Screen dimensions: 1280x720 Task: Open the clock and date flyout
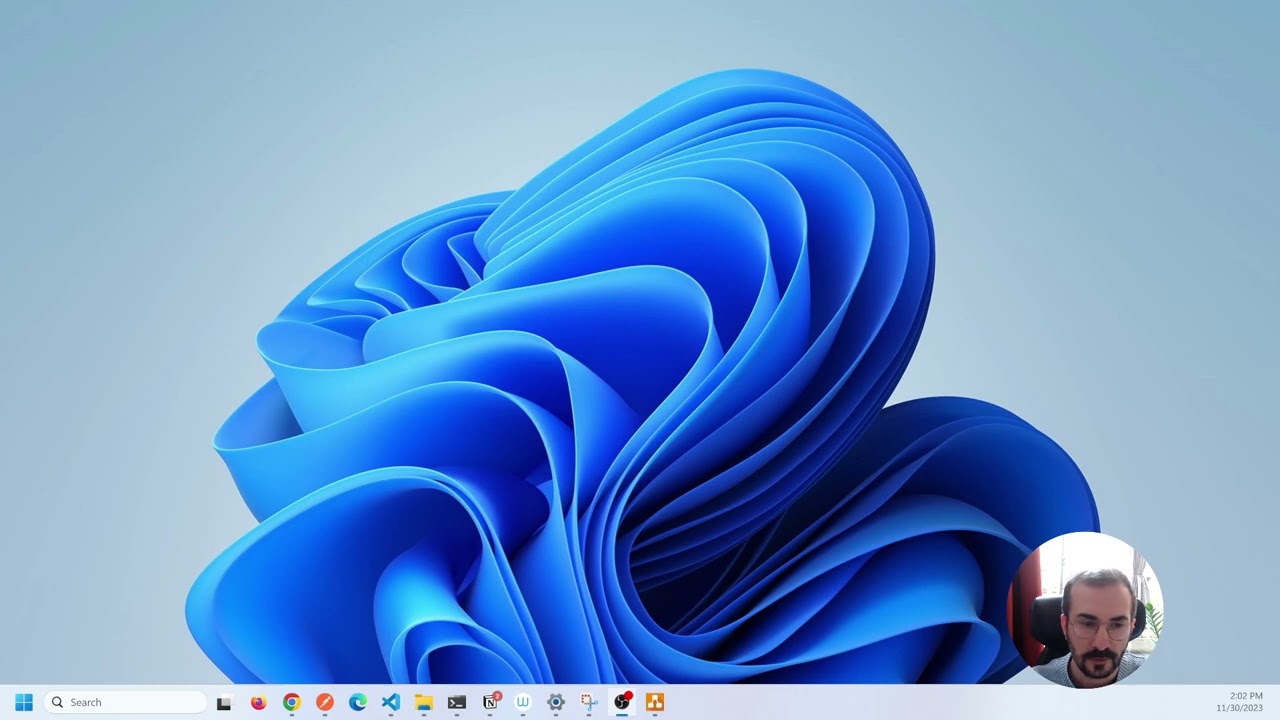point(1239,702)
